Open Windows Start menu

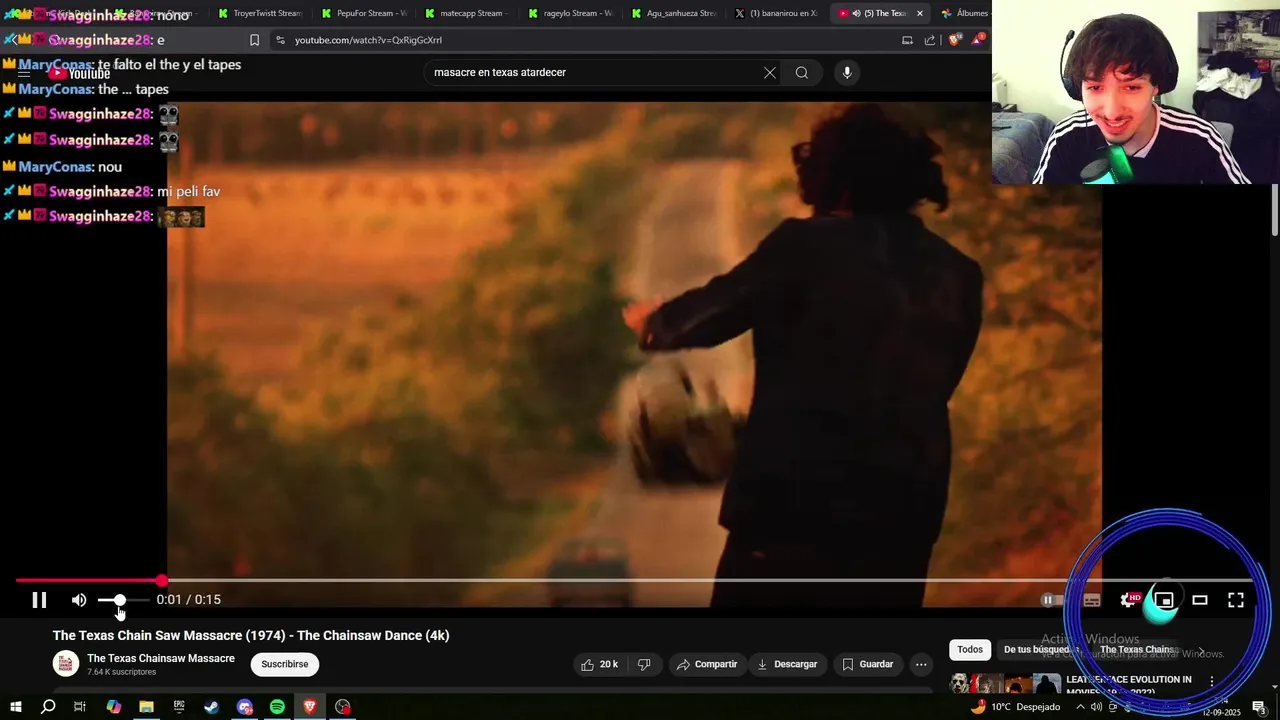pyautogui.click(x=16, y=707)
